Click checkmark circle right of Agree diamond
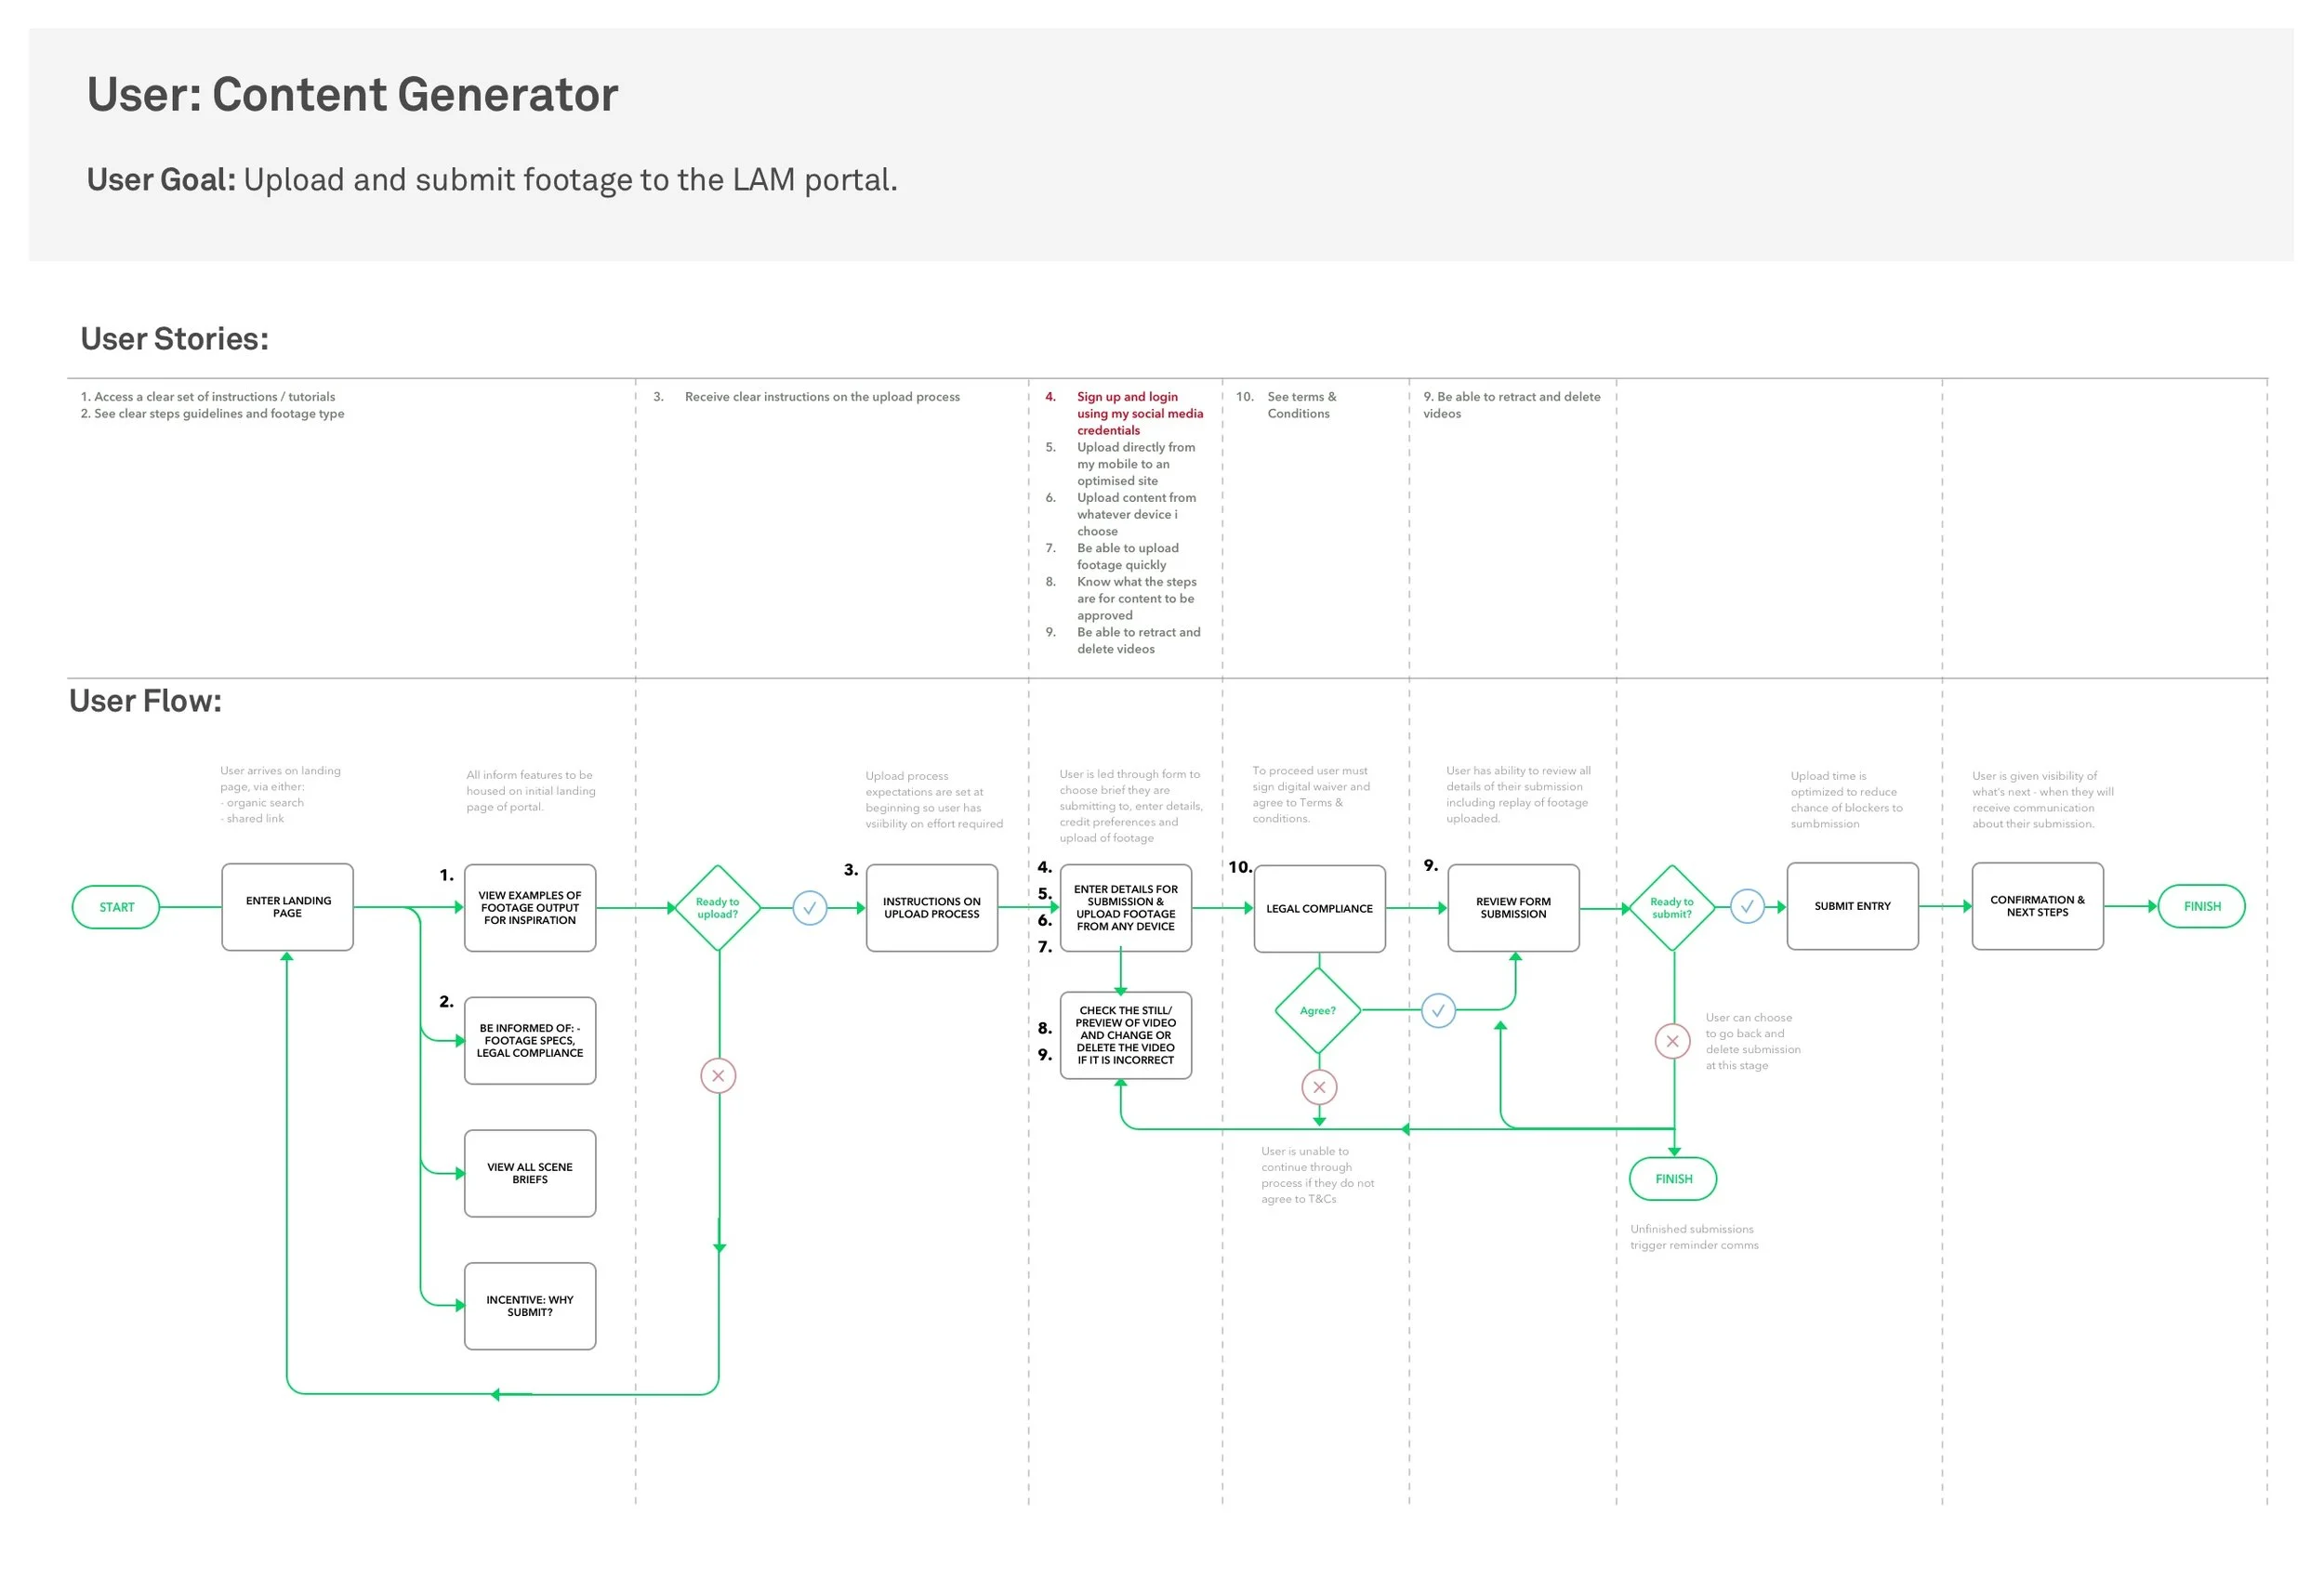 pos(1438,1011)
